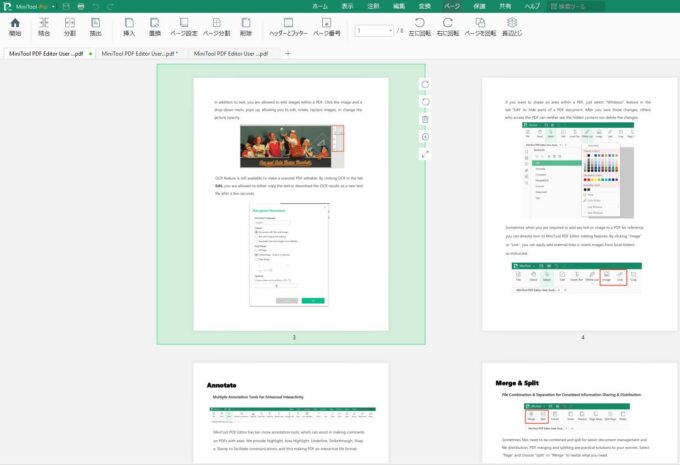Select the Extract (抽出) pages tool
Image resolution: width=680 pixels, height=465 pixels.
point(95,27)
